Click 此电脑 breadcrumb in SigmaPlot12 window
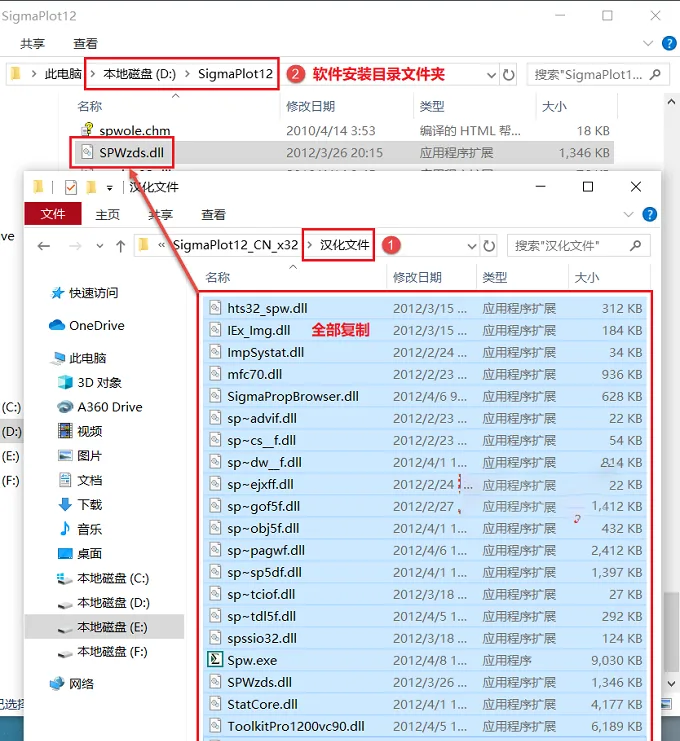 click(63, 74)
